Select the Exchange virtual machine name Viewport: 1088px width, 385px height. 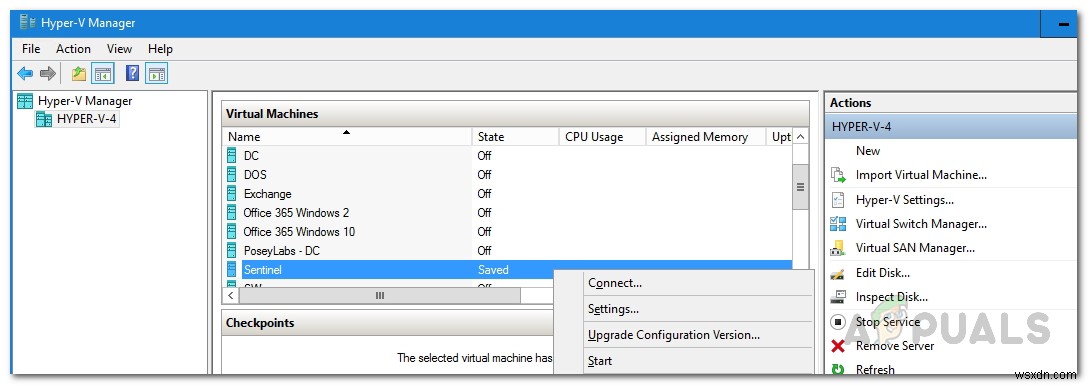click(x=268, y=194)
